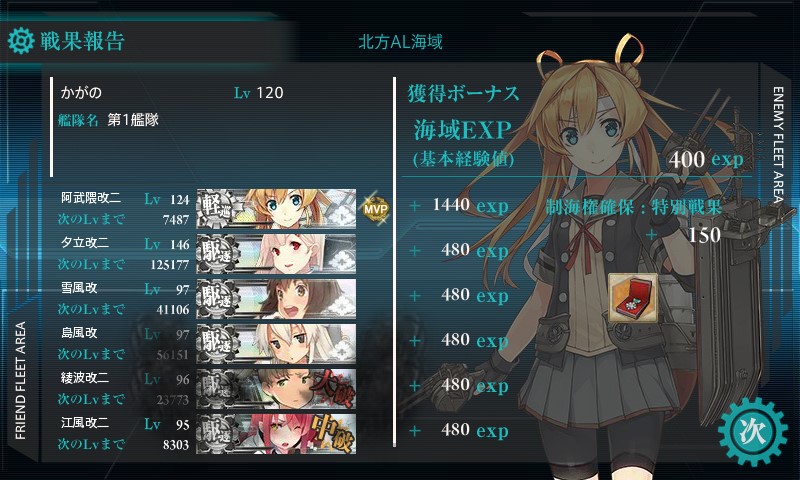The image size is (800, 480).
Task: Click the gold MVP badge
Action: click(376, 208)
